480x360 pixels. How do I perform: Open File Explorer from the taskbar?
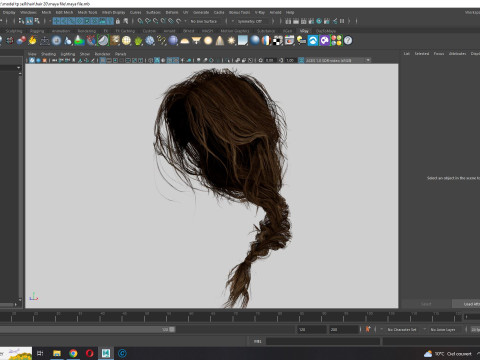click(57, 353)
